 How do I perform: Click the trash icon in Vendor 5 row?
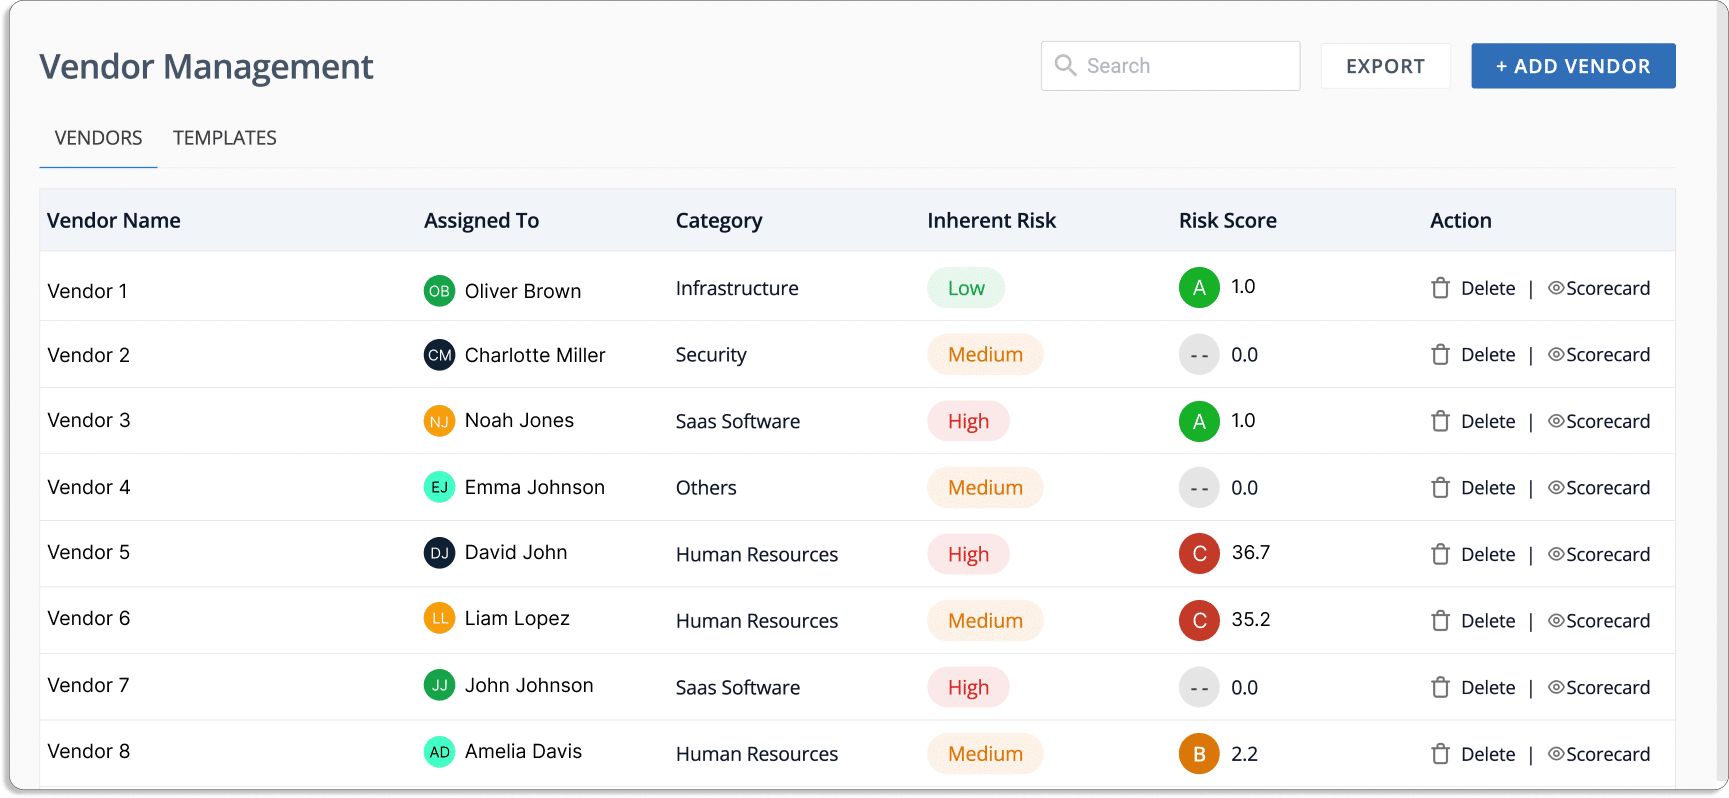(x=1440, y=554)
